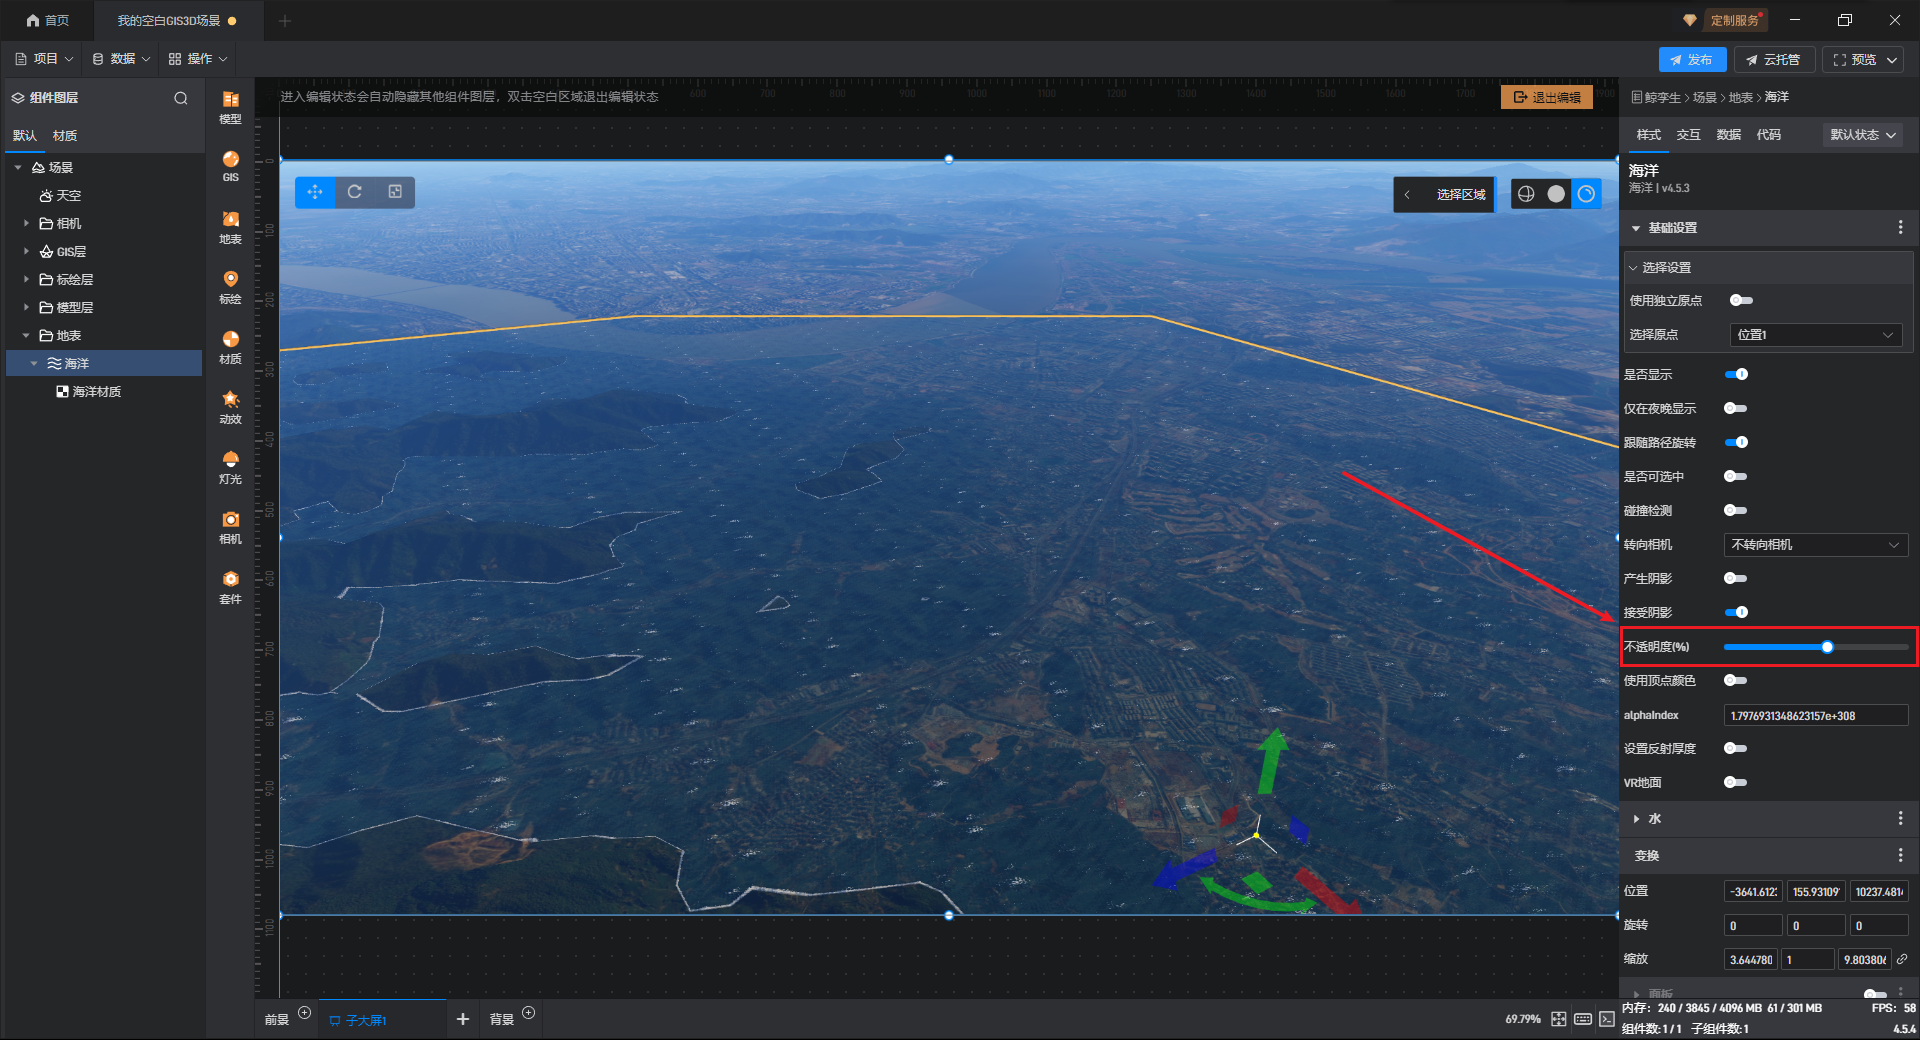Image resolution: width=1920 pixels, height=1040 pixels.
Task: Select the scale gizmo tool
Action: 395,192
